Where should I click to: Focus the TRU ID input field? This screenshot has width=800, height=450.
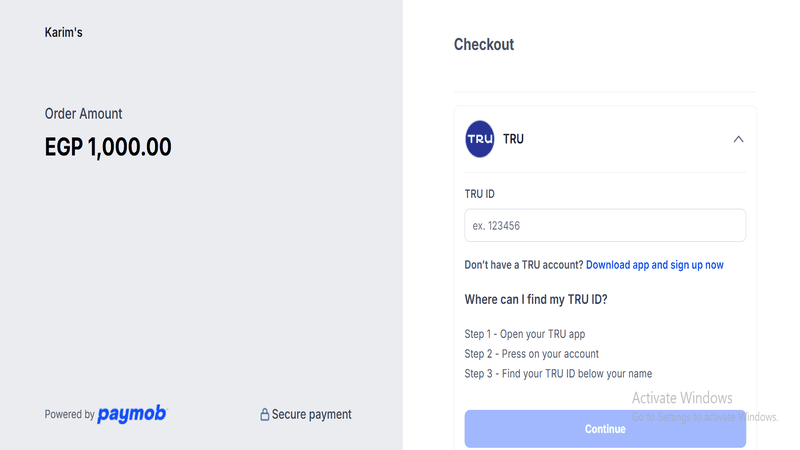click(x=605, y=226)
